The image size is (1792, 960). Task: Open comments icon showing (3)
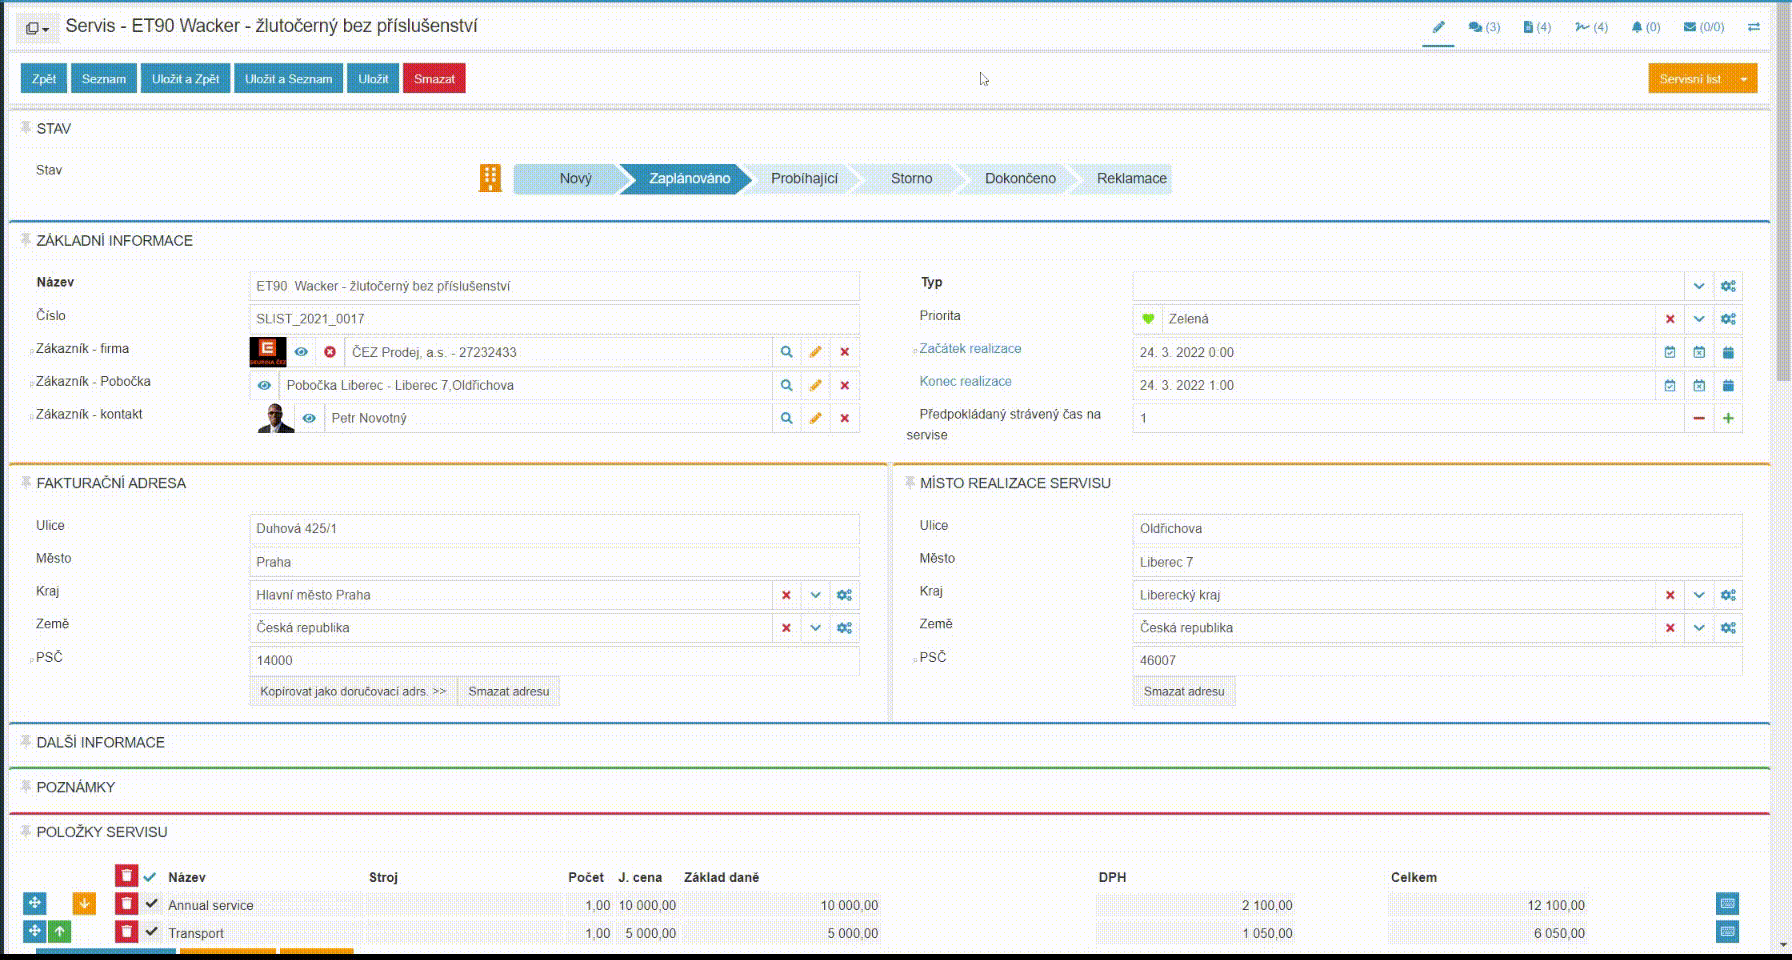[1483, 27]
